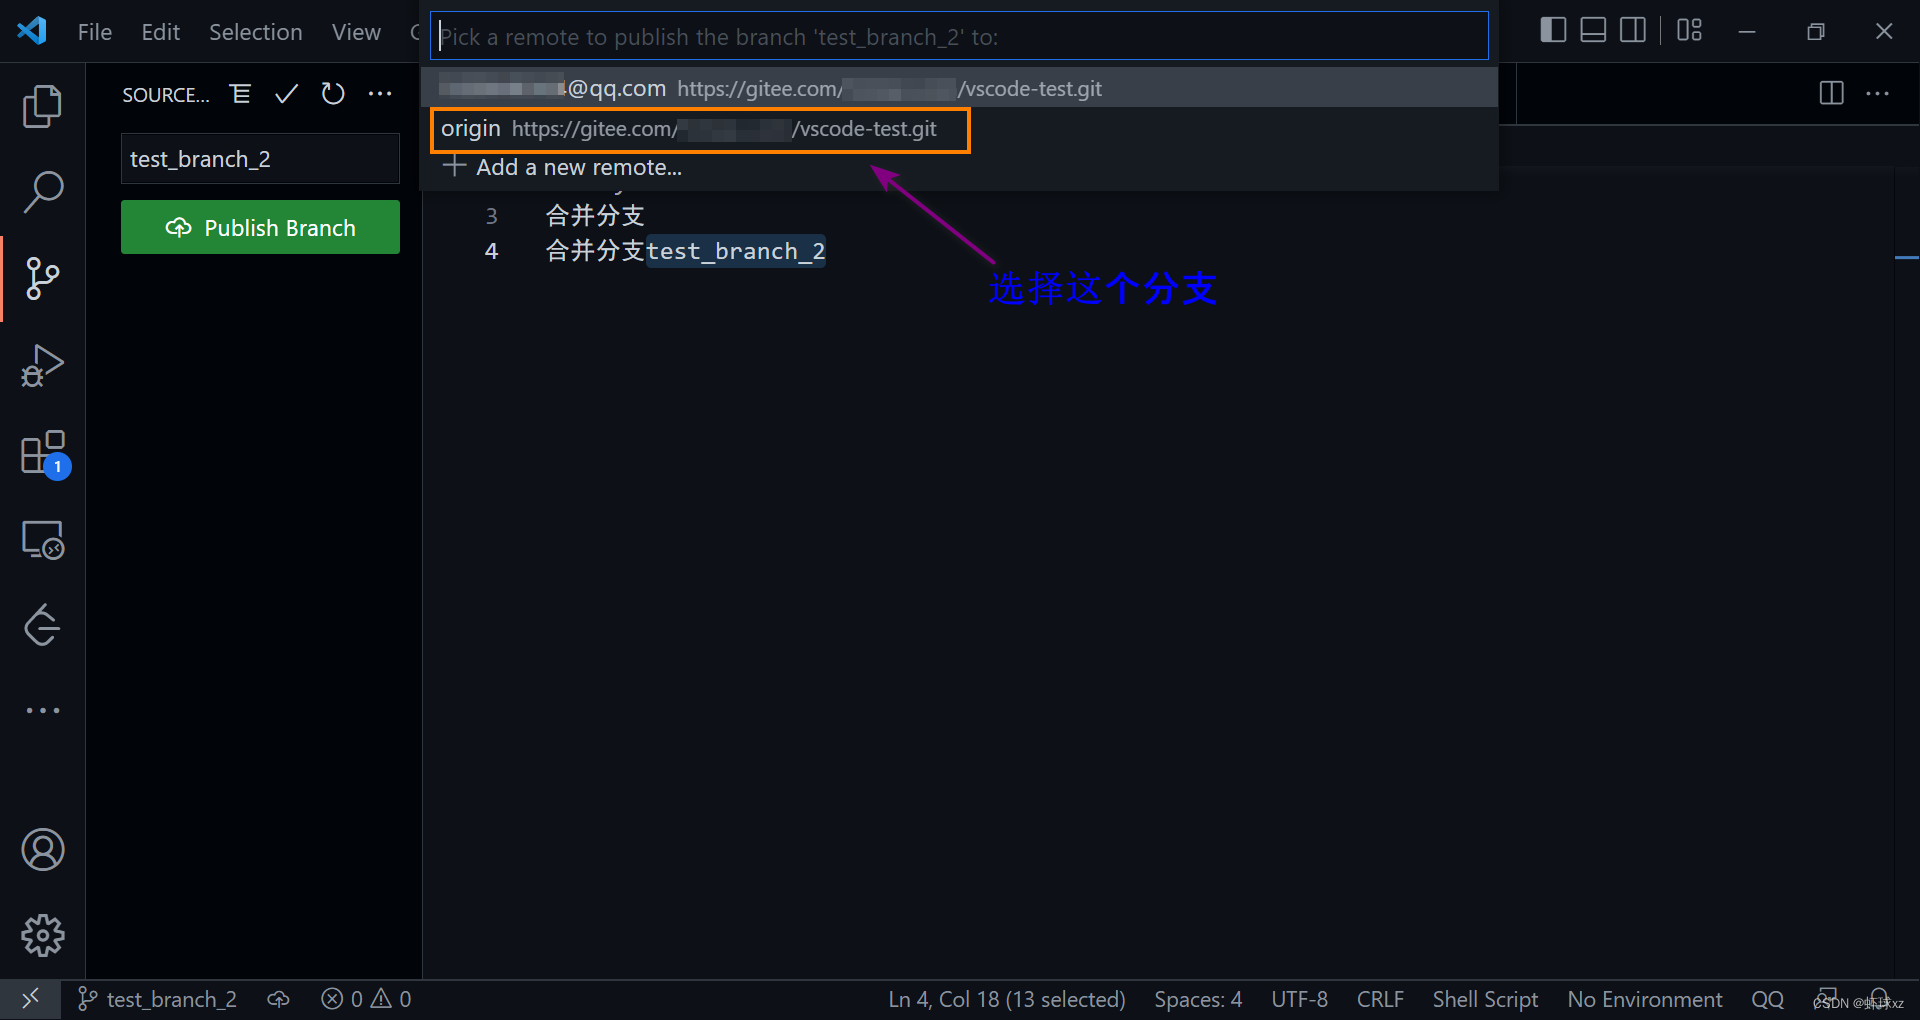Screen dimensions: 1920x1020
Task: Click the commit message box test_branch_2
Action: (260, 159)
